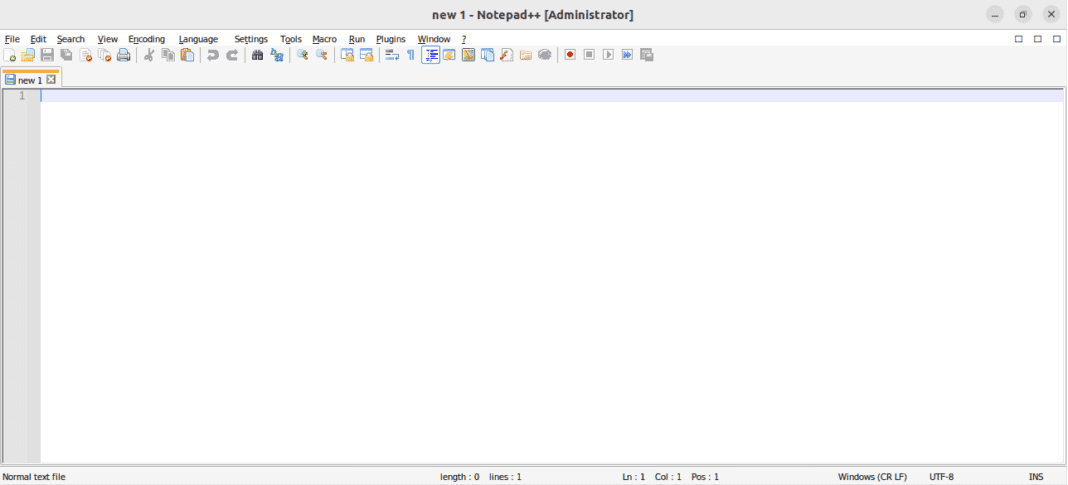The width and height of the screenshot is (1068, 485).
Task: Click the Redo arrow icon
Action: 232,55
